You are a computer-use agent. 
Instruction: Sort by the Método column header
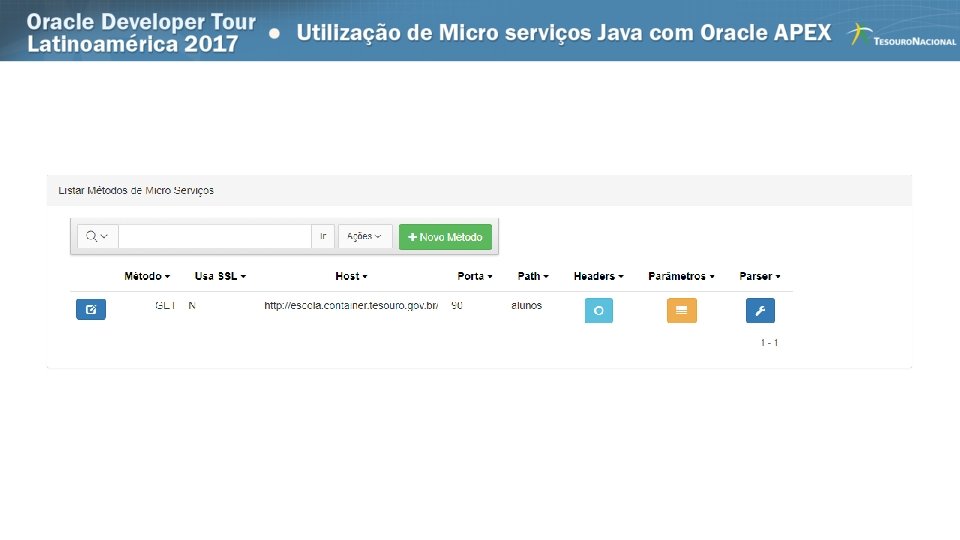click(x=147, y=276)
